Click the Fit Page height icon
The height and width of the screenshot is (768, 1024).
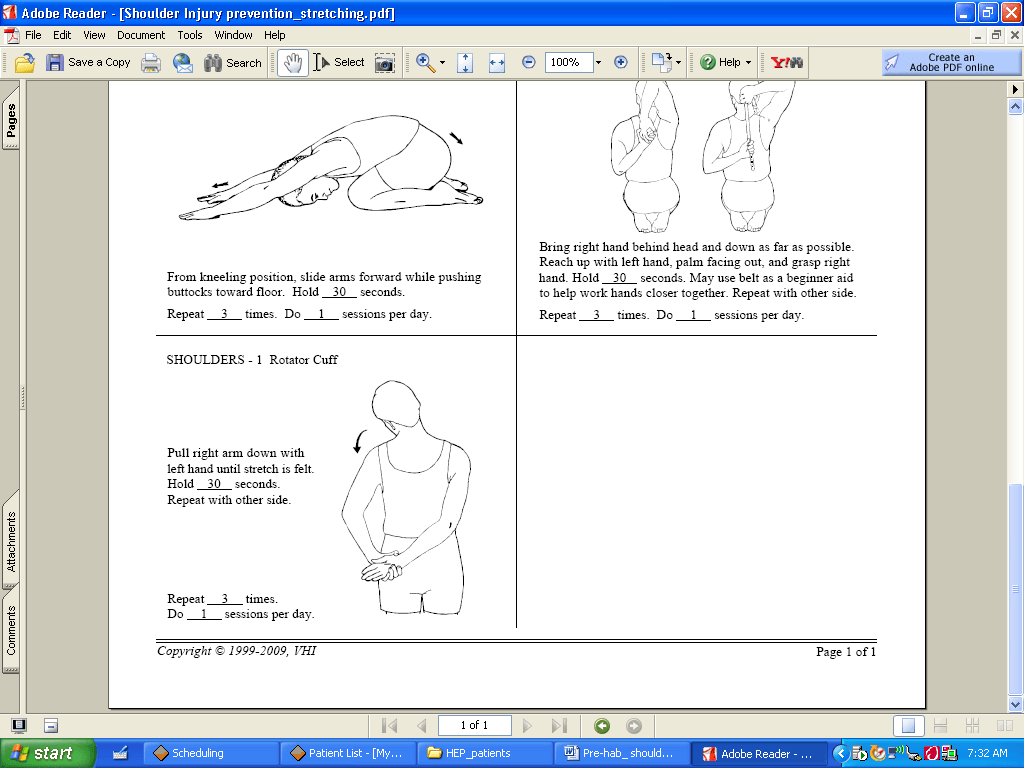[465, 63]
